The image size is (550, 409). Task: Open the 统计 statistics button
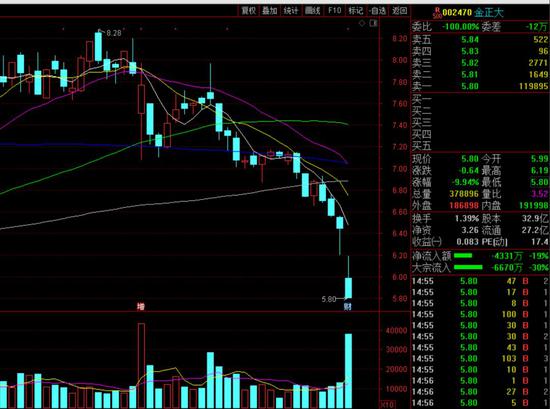tap(291, 11)
